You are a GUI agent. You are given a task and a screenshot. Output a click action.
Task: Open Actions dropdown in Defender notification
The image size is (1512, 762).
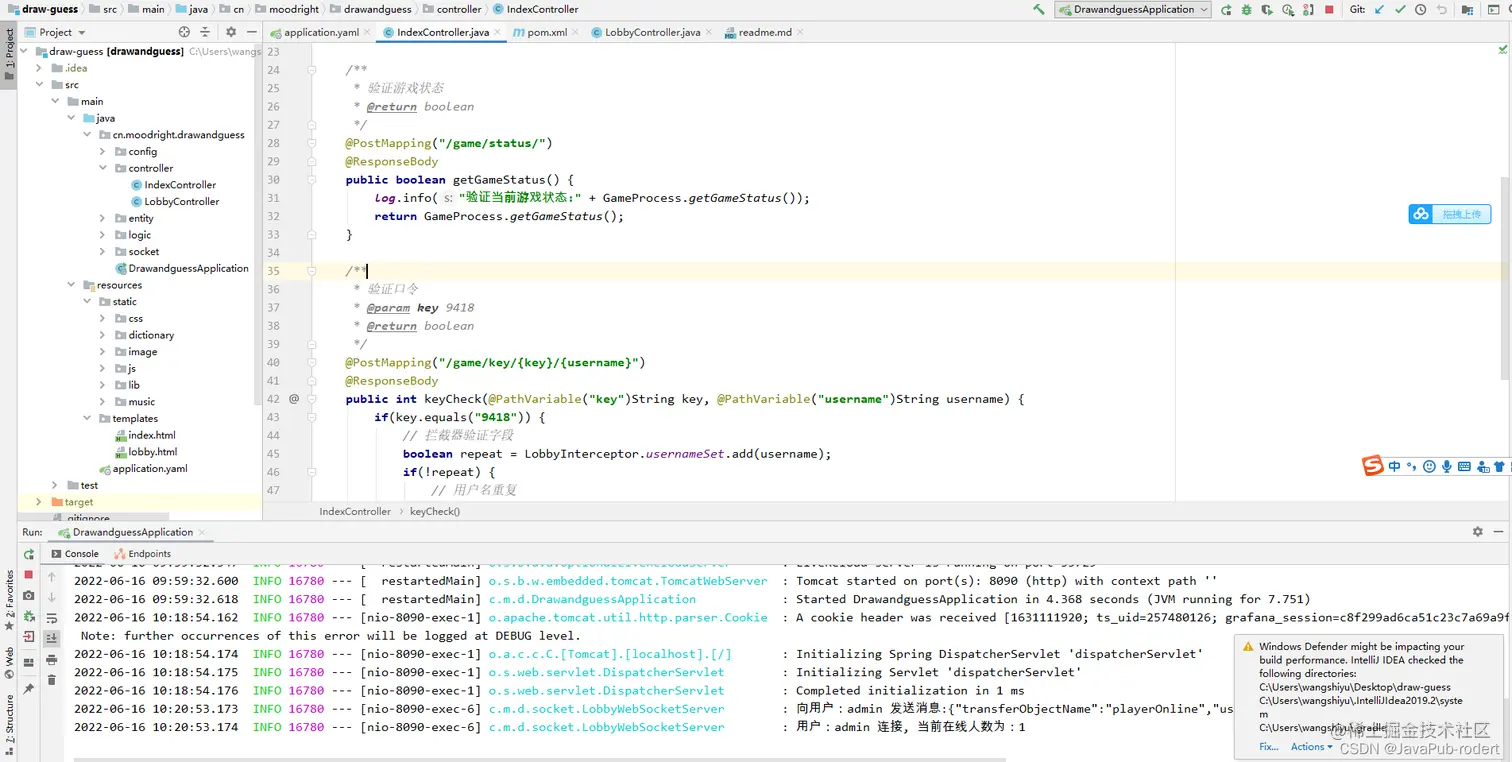pos(1311,747)
